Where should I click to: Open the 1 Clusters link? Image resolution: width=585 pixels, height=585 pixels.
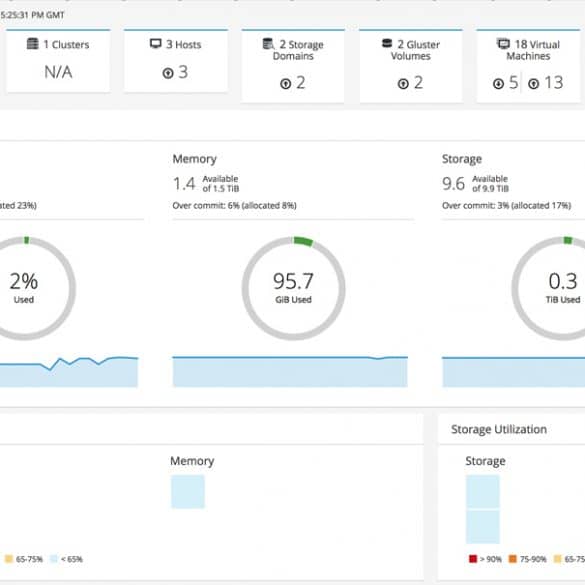pyautogui.click(x=66, y=44)
